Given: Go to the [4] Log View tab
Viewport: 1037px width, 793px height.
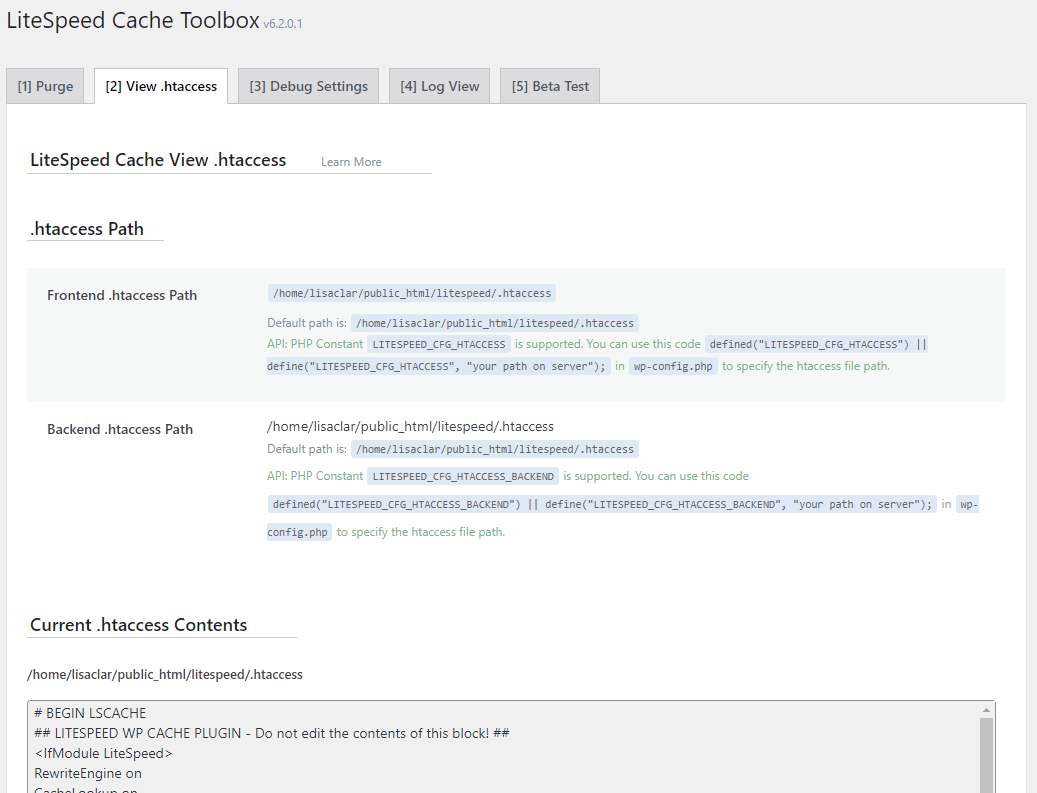Looking at the screenshot, I should coord(439,86).
